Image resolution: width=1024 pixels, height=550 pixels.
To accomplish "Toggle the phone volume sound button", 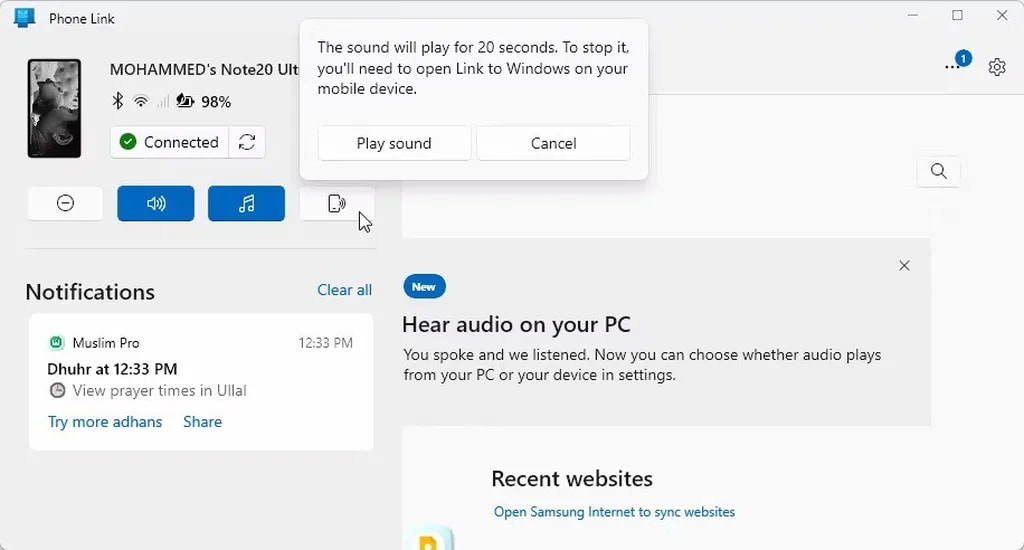I will point(156,203).
